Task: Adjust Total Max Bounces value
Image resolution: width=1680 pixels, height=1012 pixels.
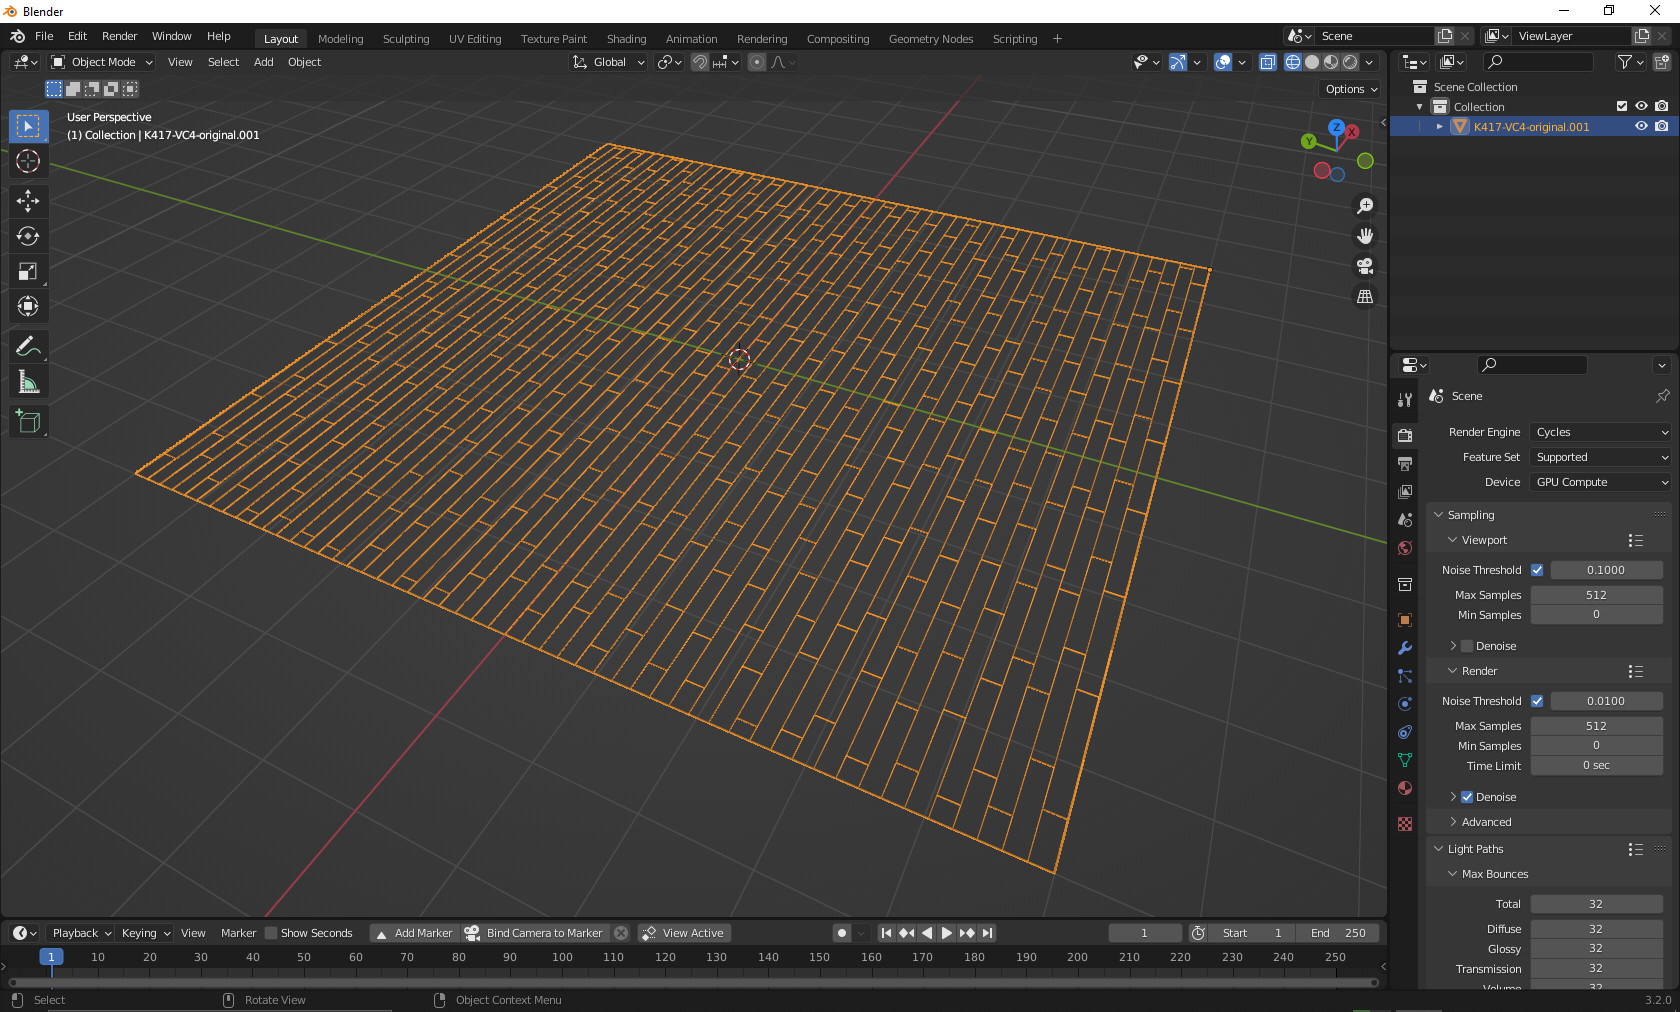Action: coord(1596,904)
